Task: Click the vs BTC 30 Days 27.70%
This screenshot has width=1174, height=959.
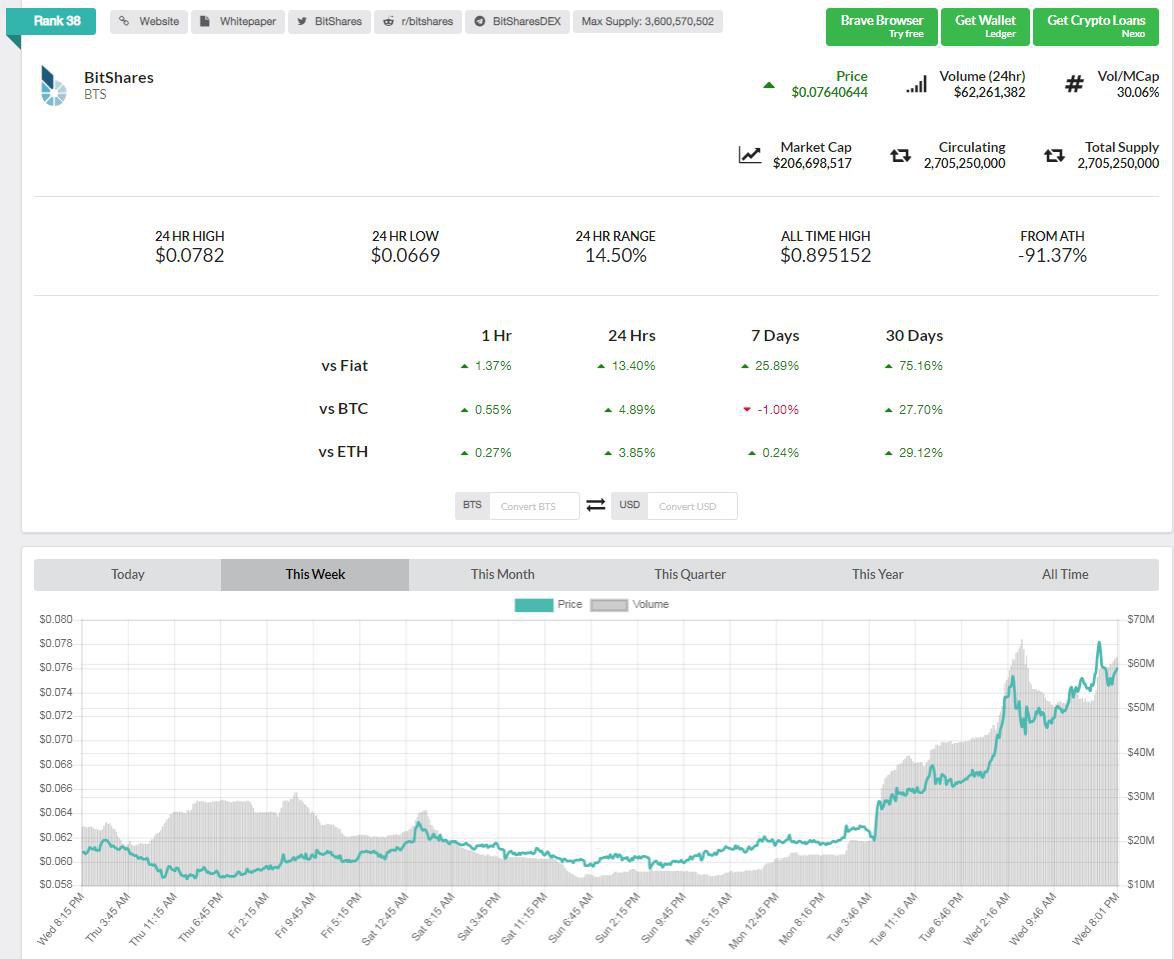Action: pos(921,410)
